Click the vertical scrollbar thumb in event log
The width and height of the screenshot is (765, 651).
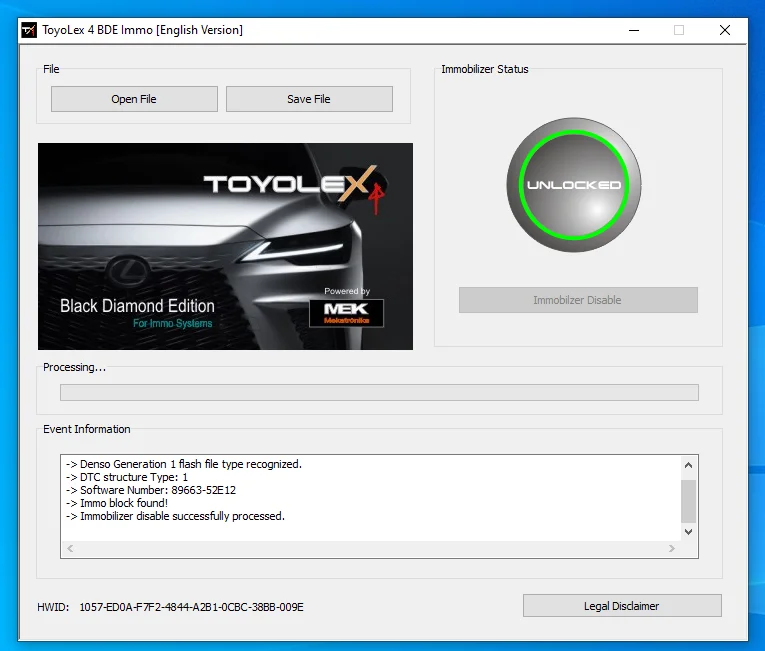pyautogui.click(x=688, y=501)
